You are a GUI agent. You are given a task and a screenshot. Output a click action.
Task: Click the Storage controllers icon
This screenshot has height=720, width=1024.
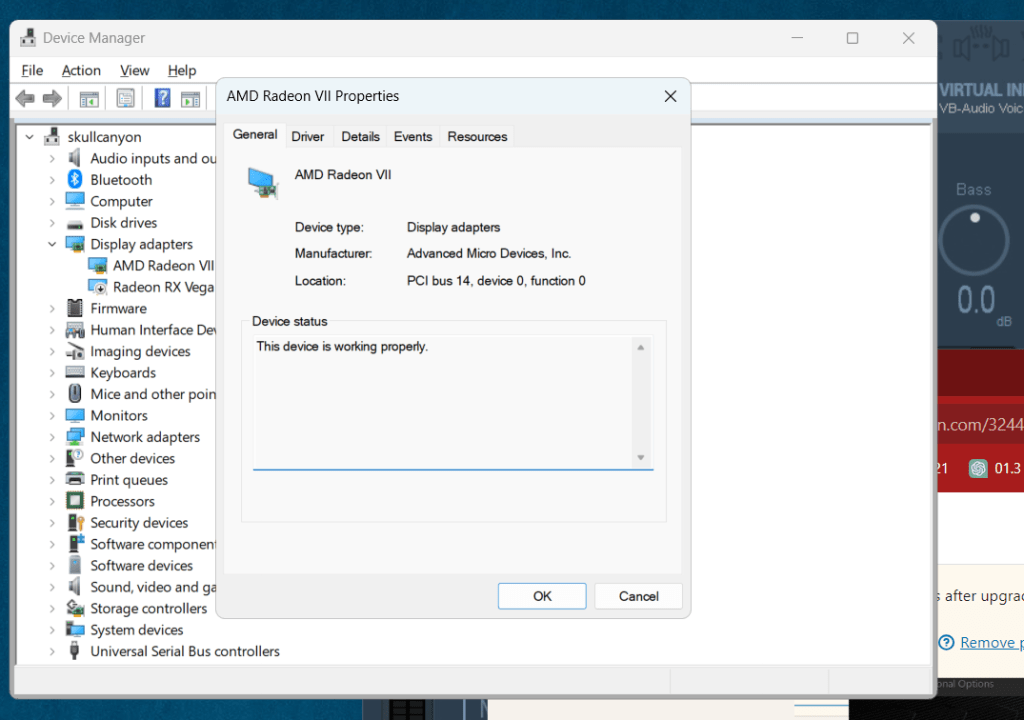tap(75, 608)
